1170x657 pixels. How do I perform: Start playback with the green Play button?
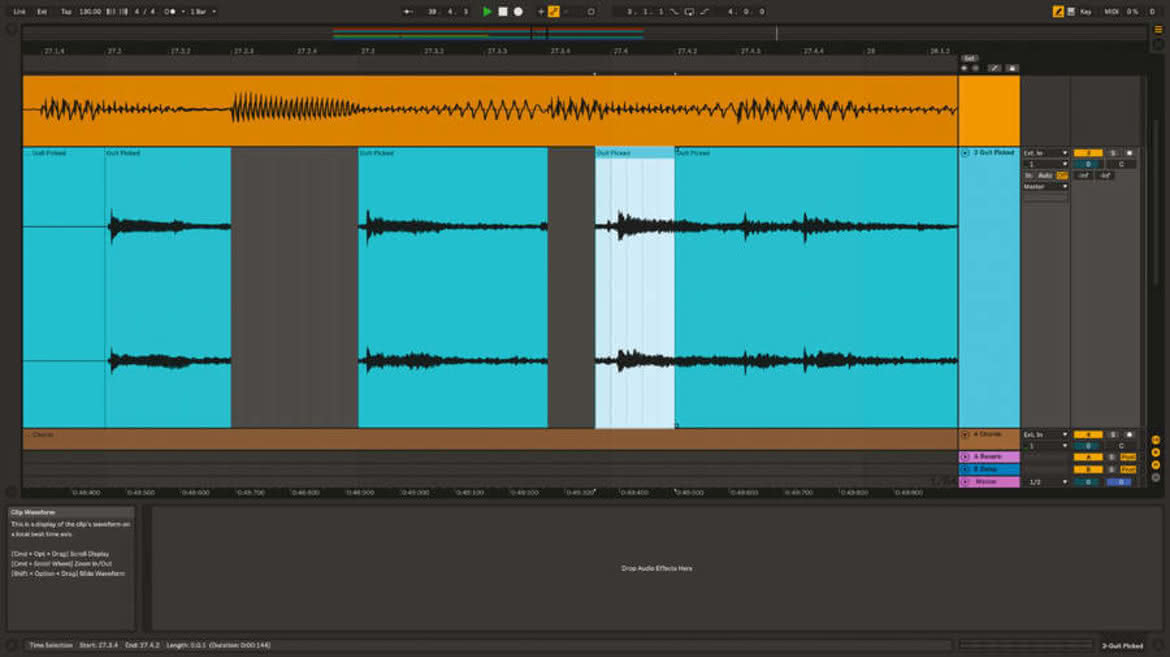click(x=487, y=11)
